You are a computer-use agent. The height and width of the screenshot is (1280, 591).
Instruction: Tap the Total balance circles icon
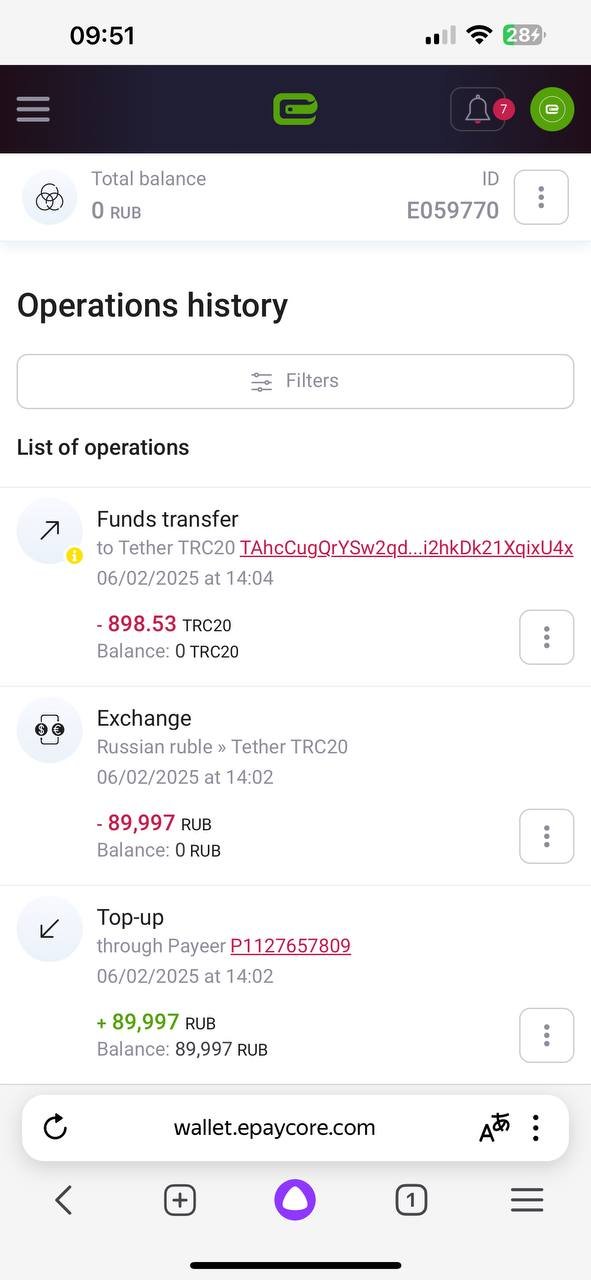click(x=50, y=197)
